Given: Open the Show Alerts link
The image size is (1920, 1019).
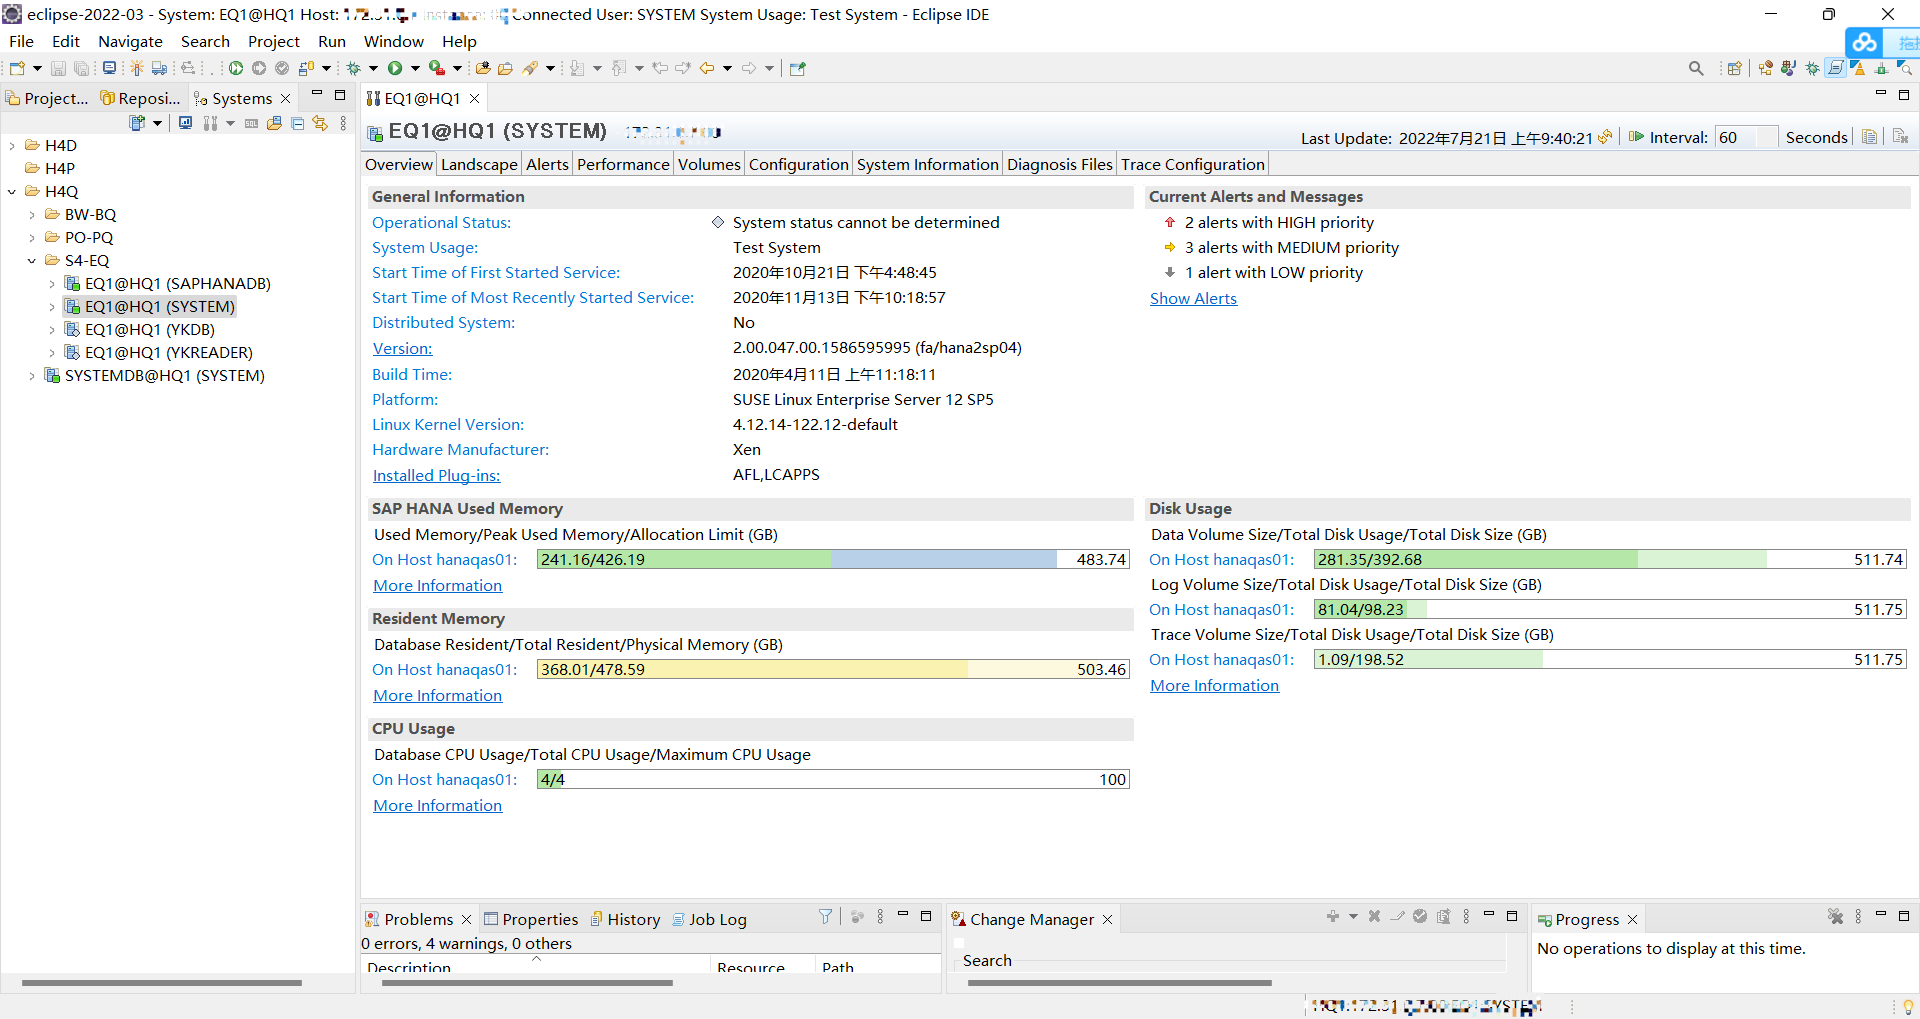Looking at the screenshot, I should (1193, 298).
